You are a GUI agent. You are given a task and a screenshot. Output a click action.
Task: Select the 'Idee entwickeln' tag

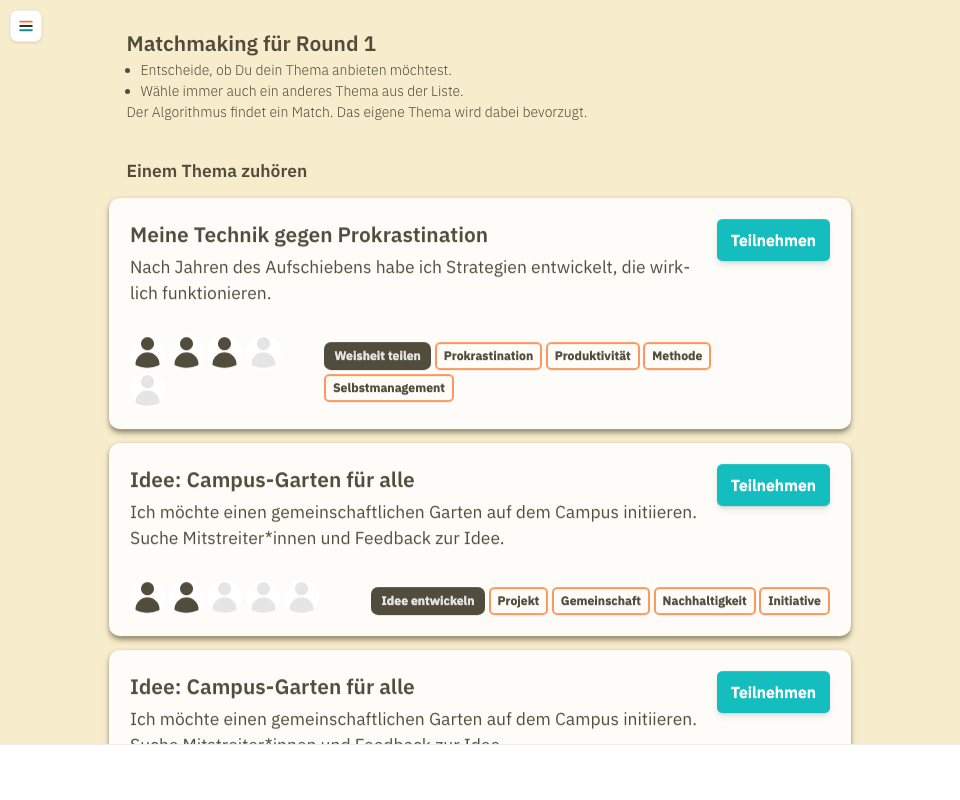click(x=427, y=601)
